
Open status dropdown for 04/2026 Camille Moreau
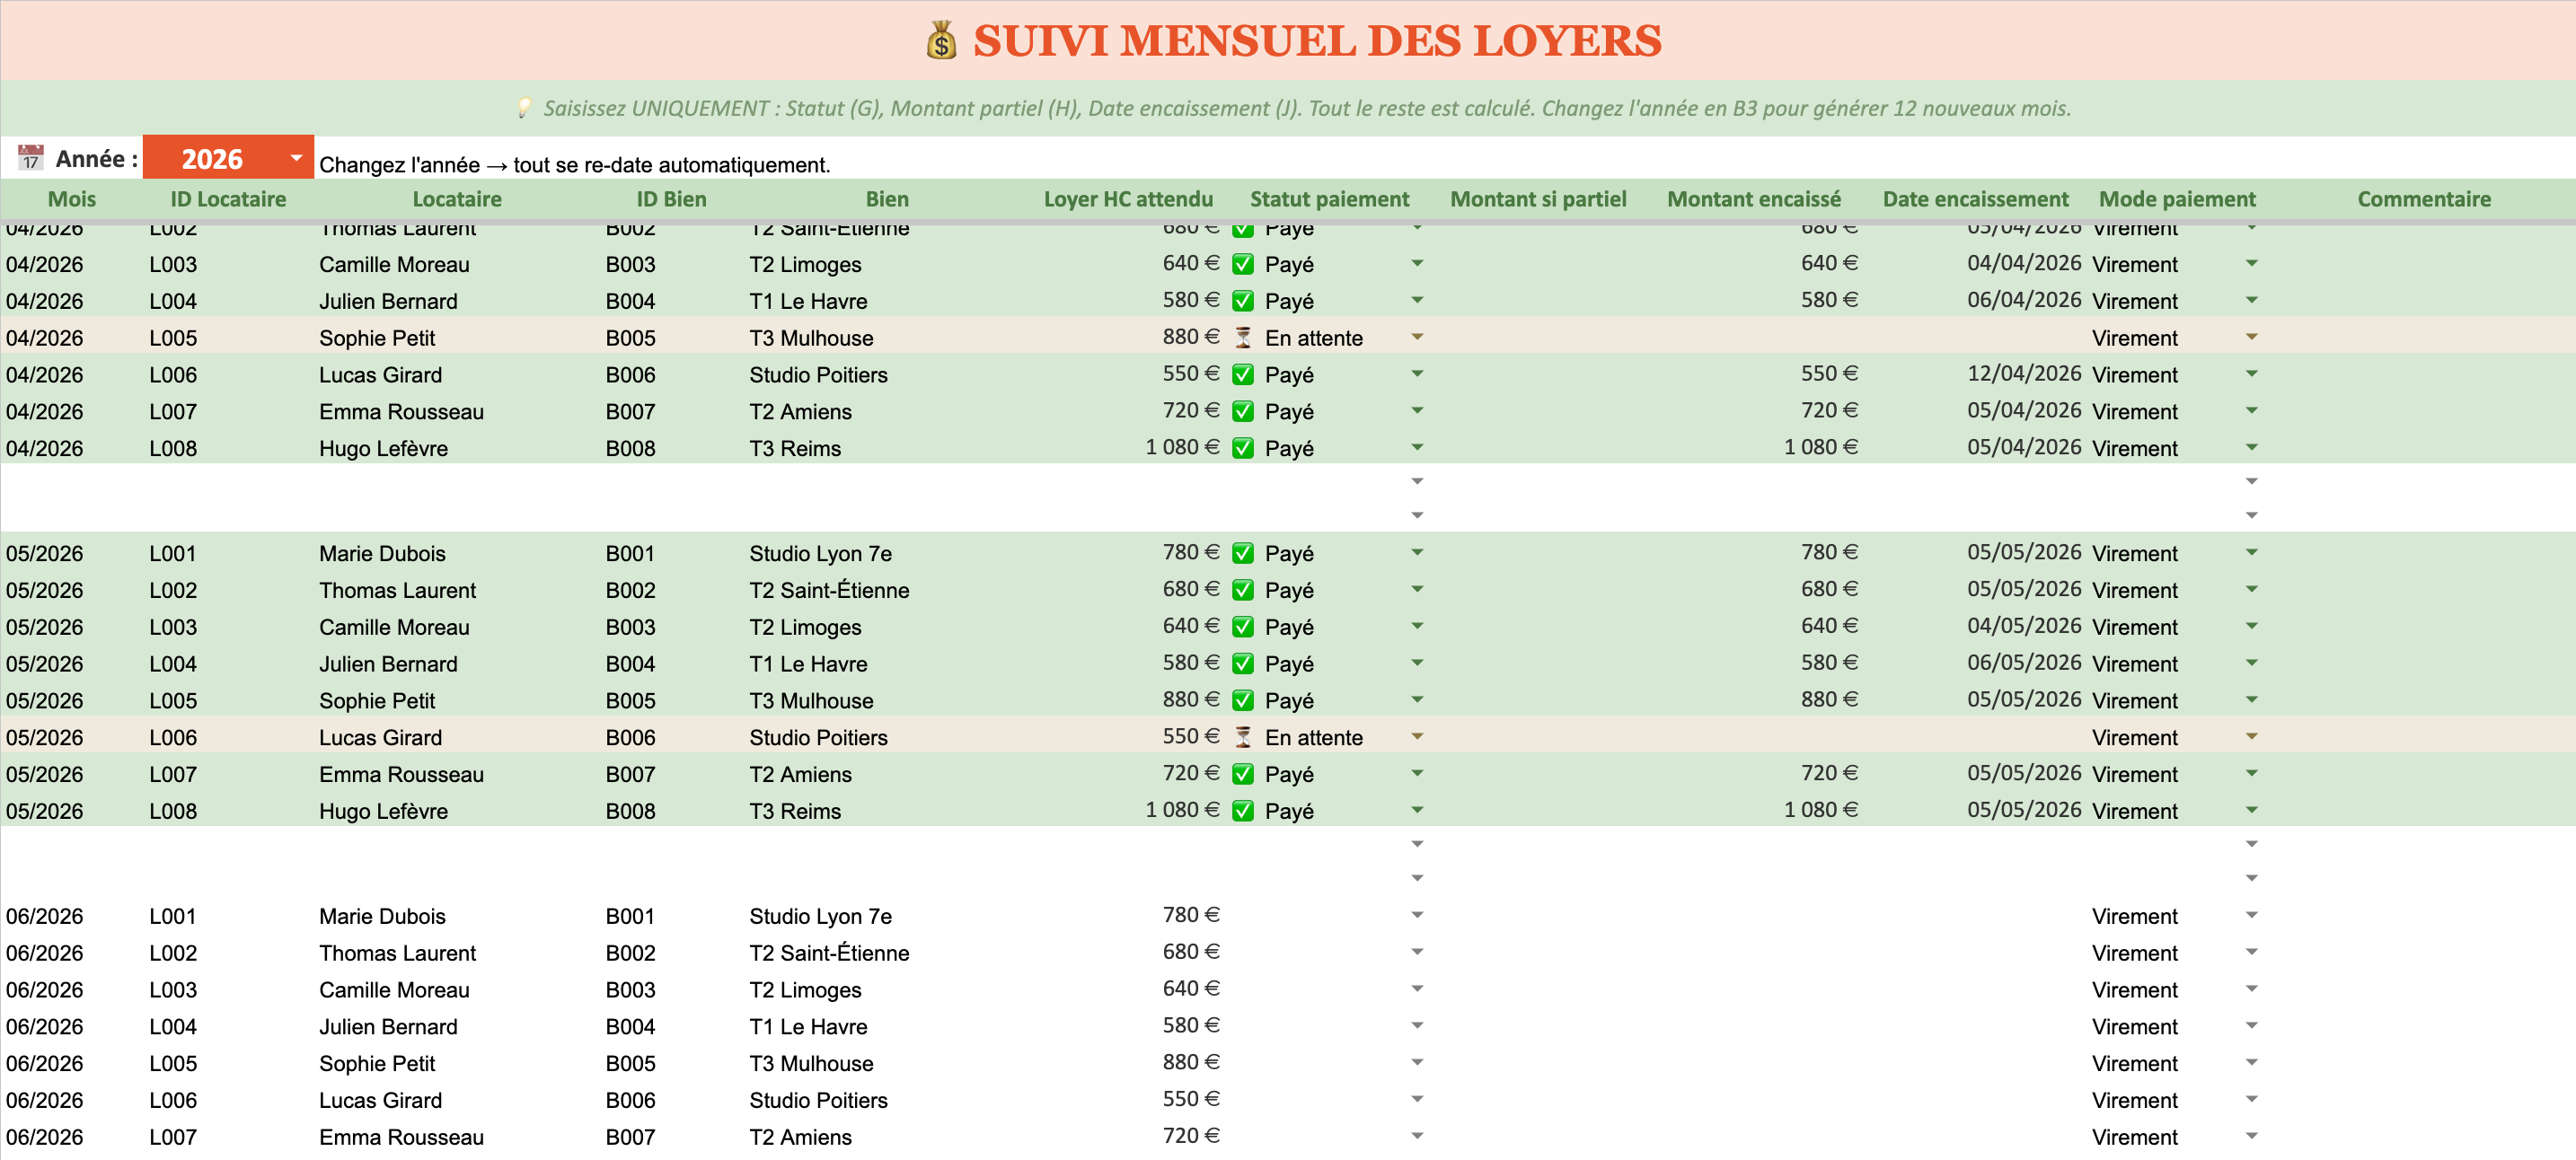click(1417, 263)
